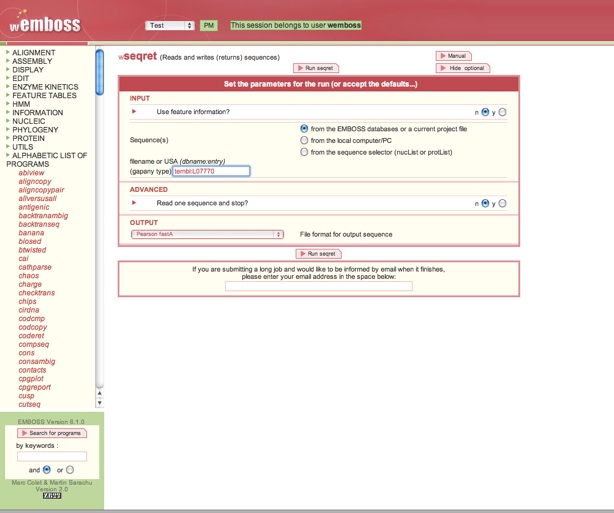Expand the HMM category

21,104
